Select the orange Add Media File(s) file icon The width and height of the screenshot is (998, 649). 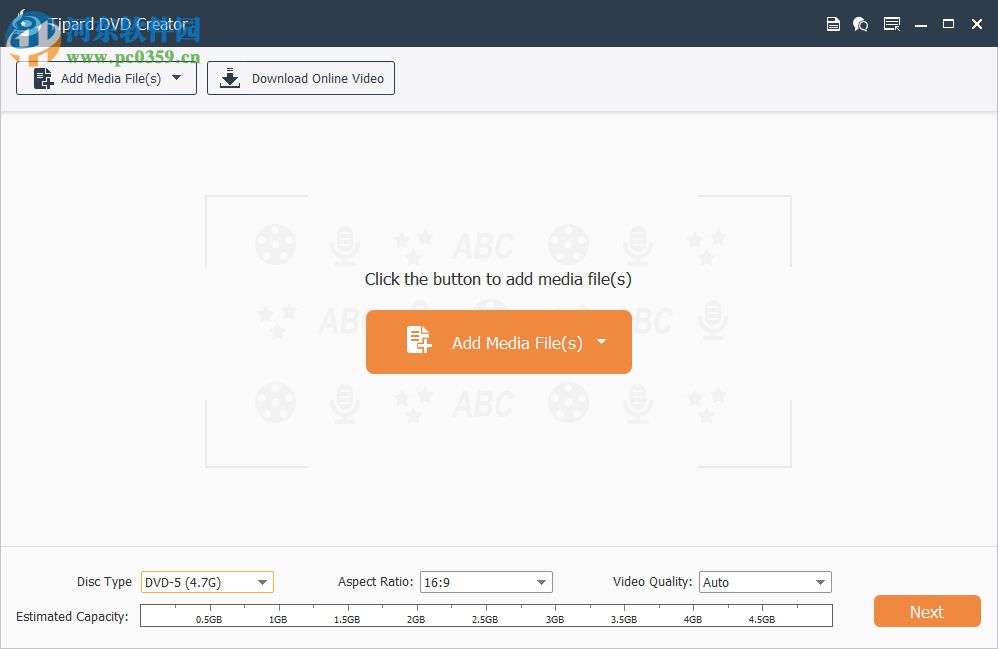pos(417,341)
